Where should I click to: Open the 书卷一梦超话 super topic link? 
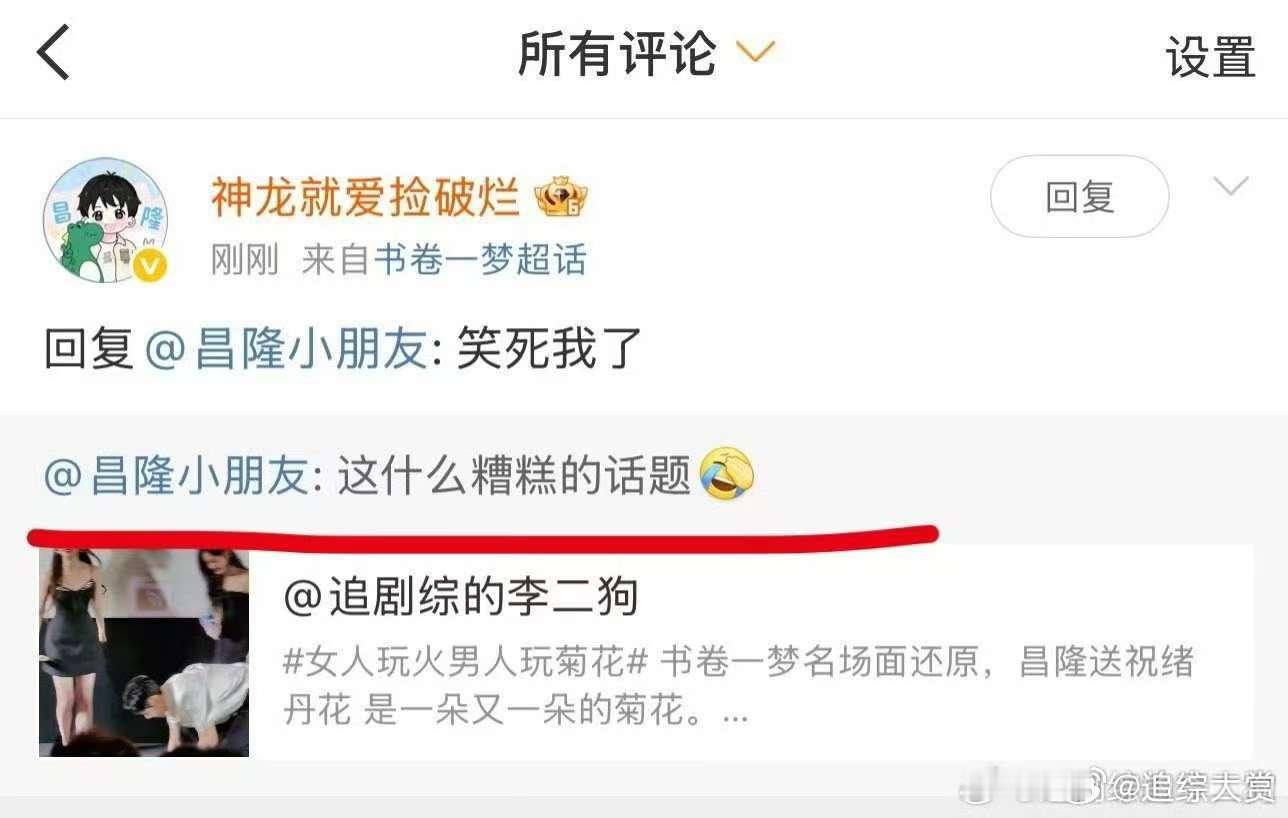[x=480, y=261]
